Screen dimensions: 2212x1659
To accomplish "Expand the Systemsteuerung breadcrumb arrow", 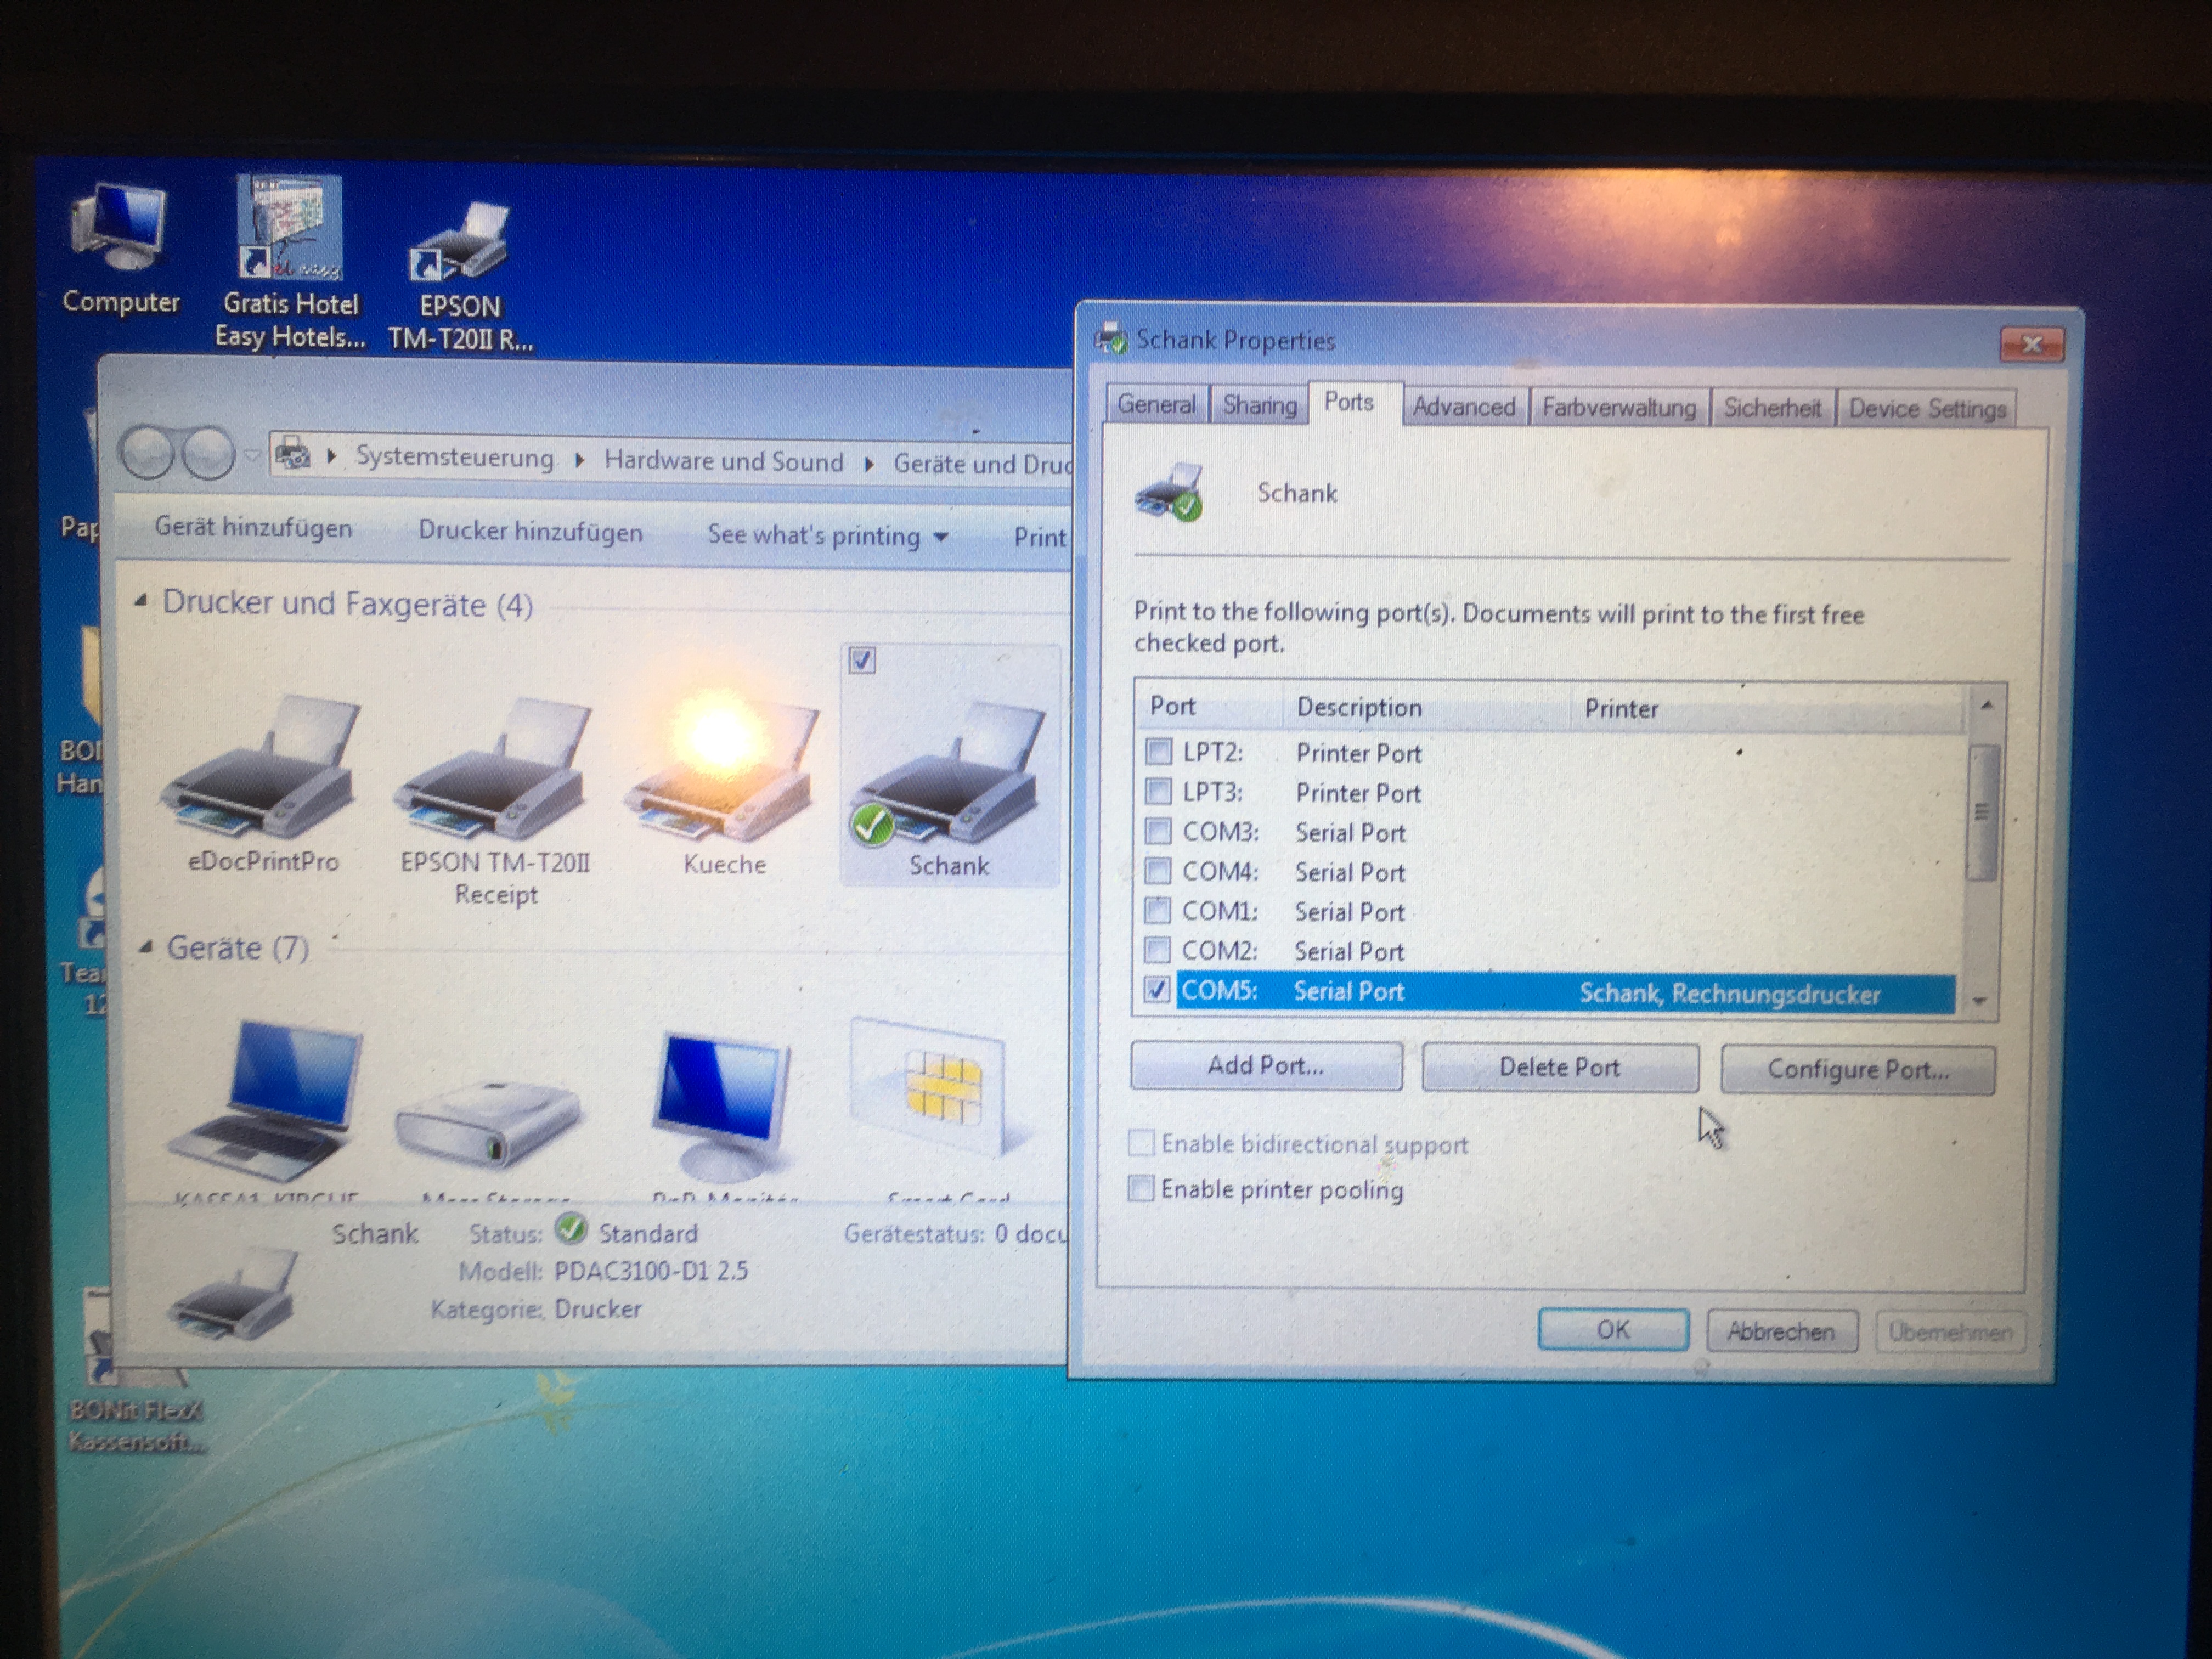I will click(x=580, y=460).
